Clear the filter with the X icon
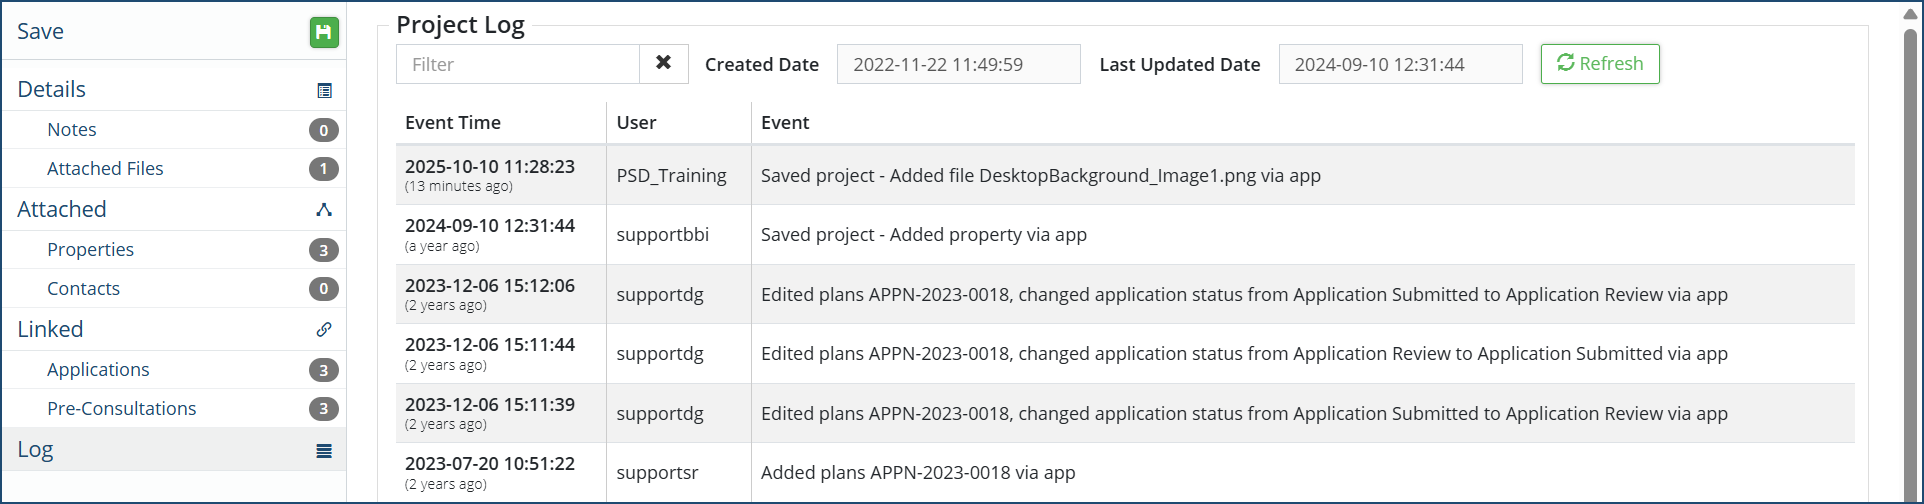 [663, 63]
